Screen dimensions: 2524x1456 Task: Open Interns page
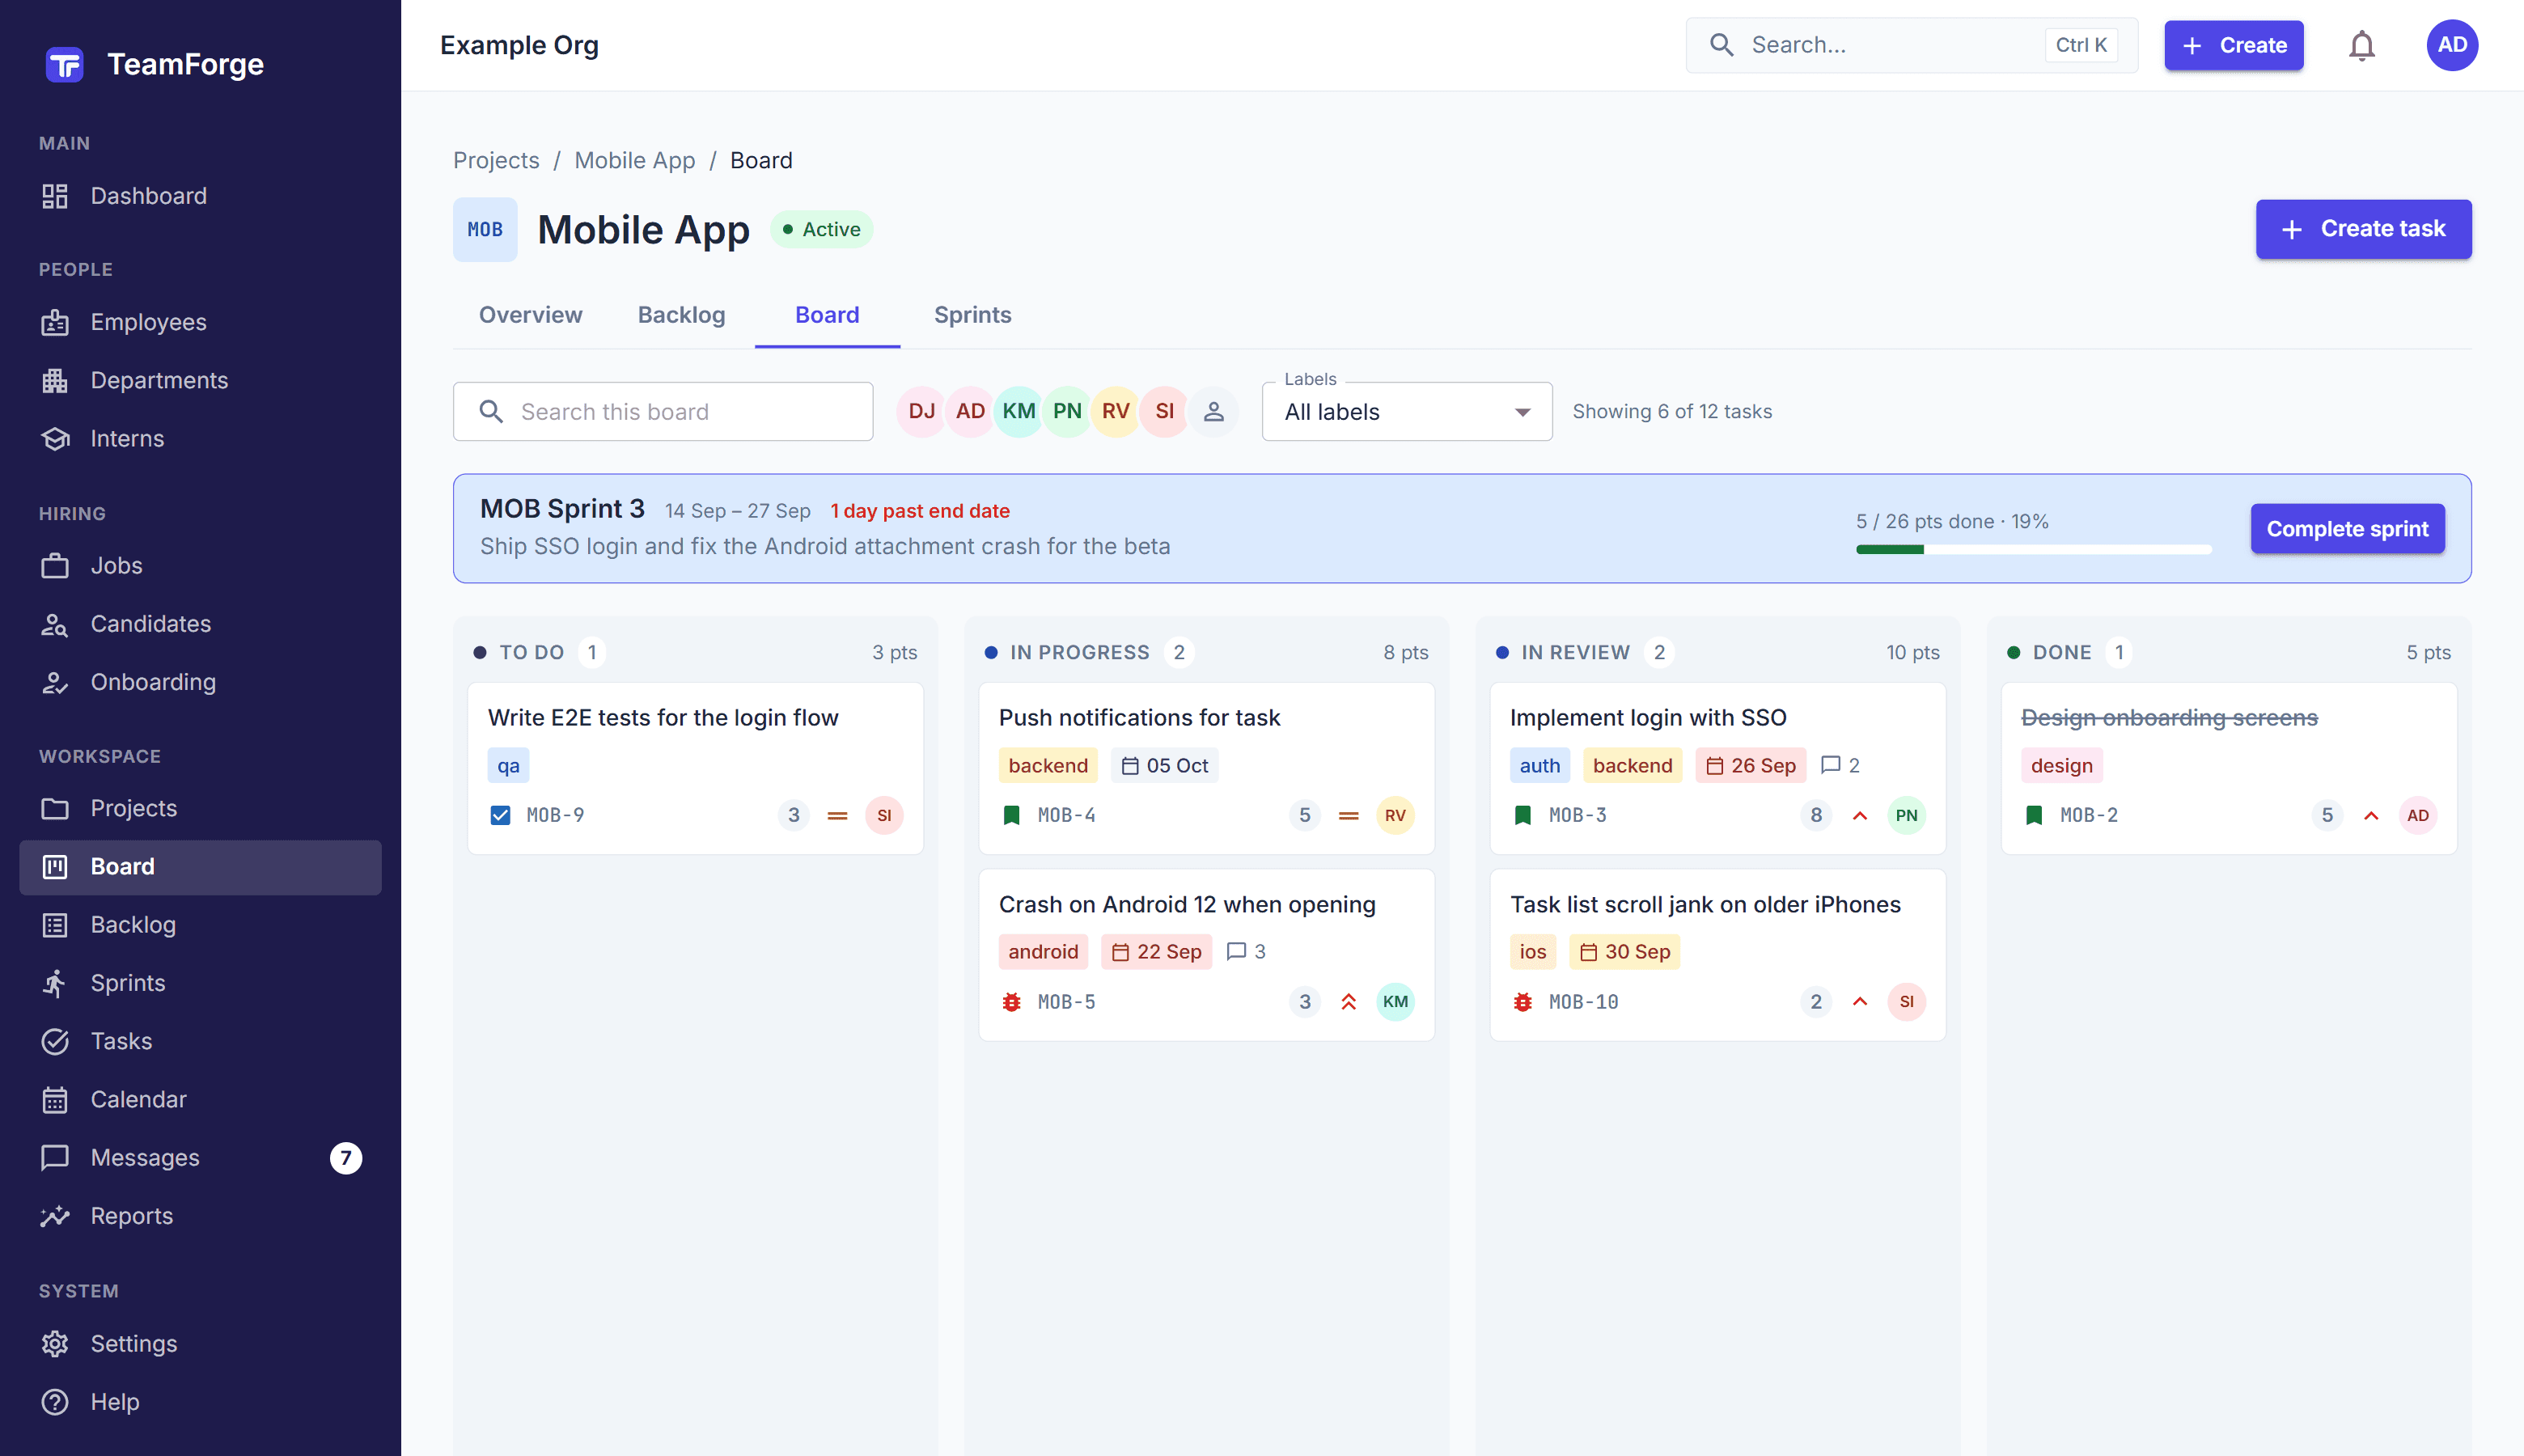(x=200, y=438)
